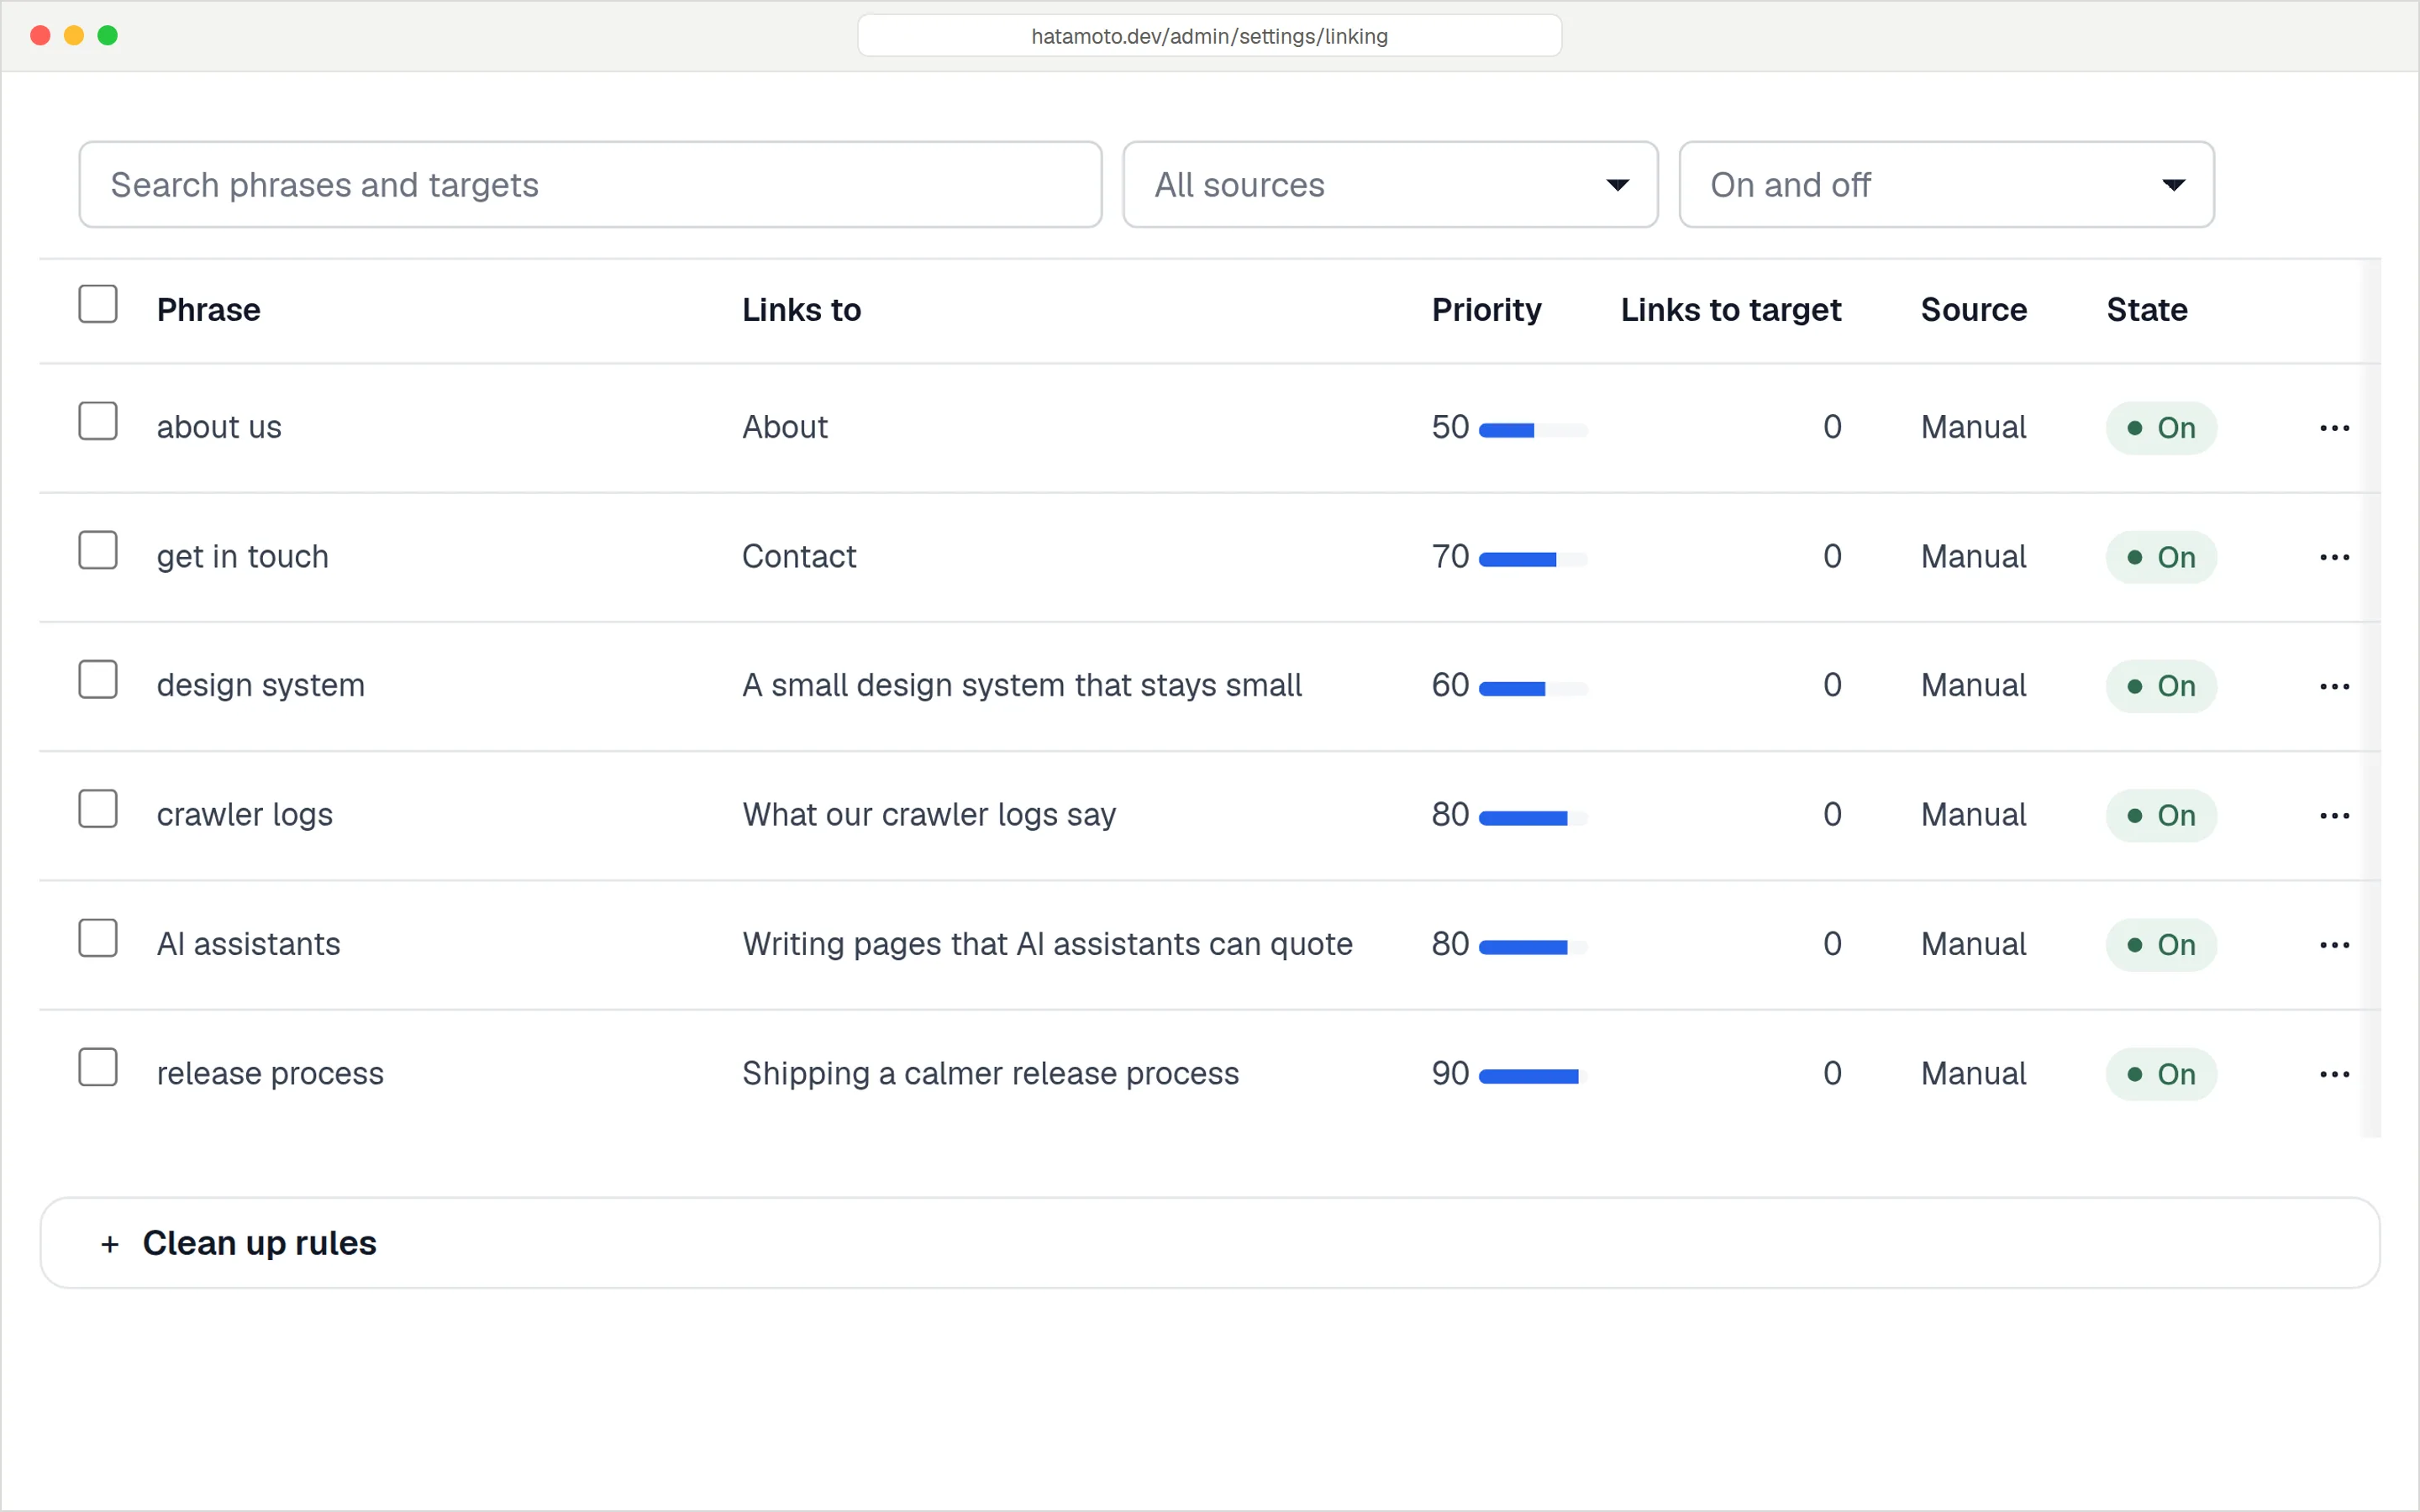This screenshot has height=1512, width=2420.
Task: Click the priority value 50
Action: pyautogui.click(x=1450, y=428)
